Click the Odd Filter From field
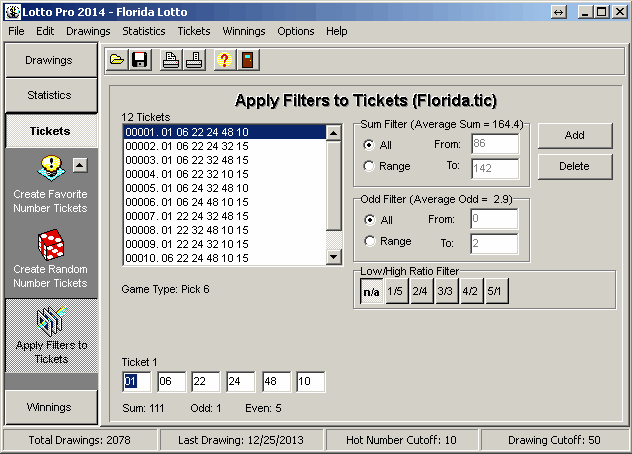Image resolution: width=632 pixels, height=454 pixels. (494, 219)
